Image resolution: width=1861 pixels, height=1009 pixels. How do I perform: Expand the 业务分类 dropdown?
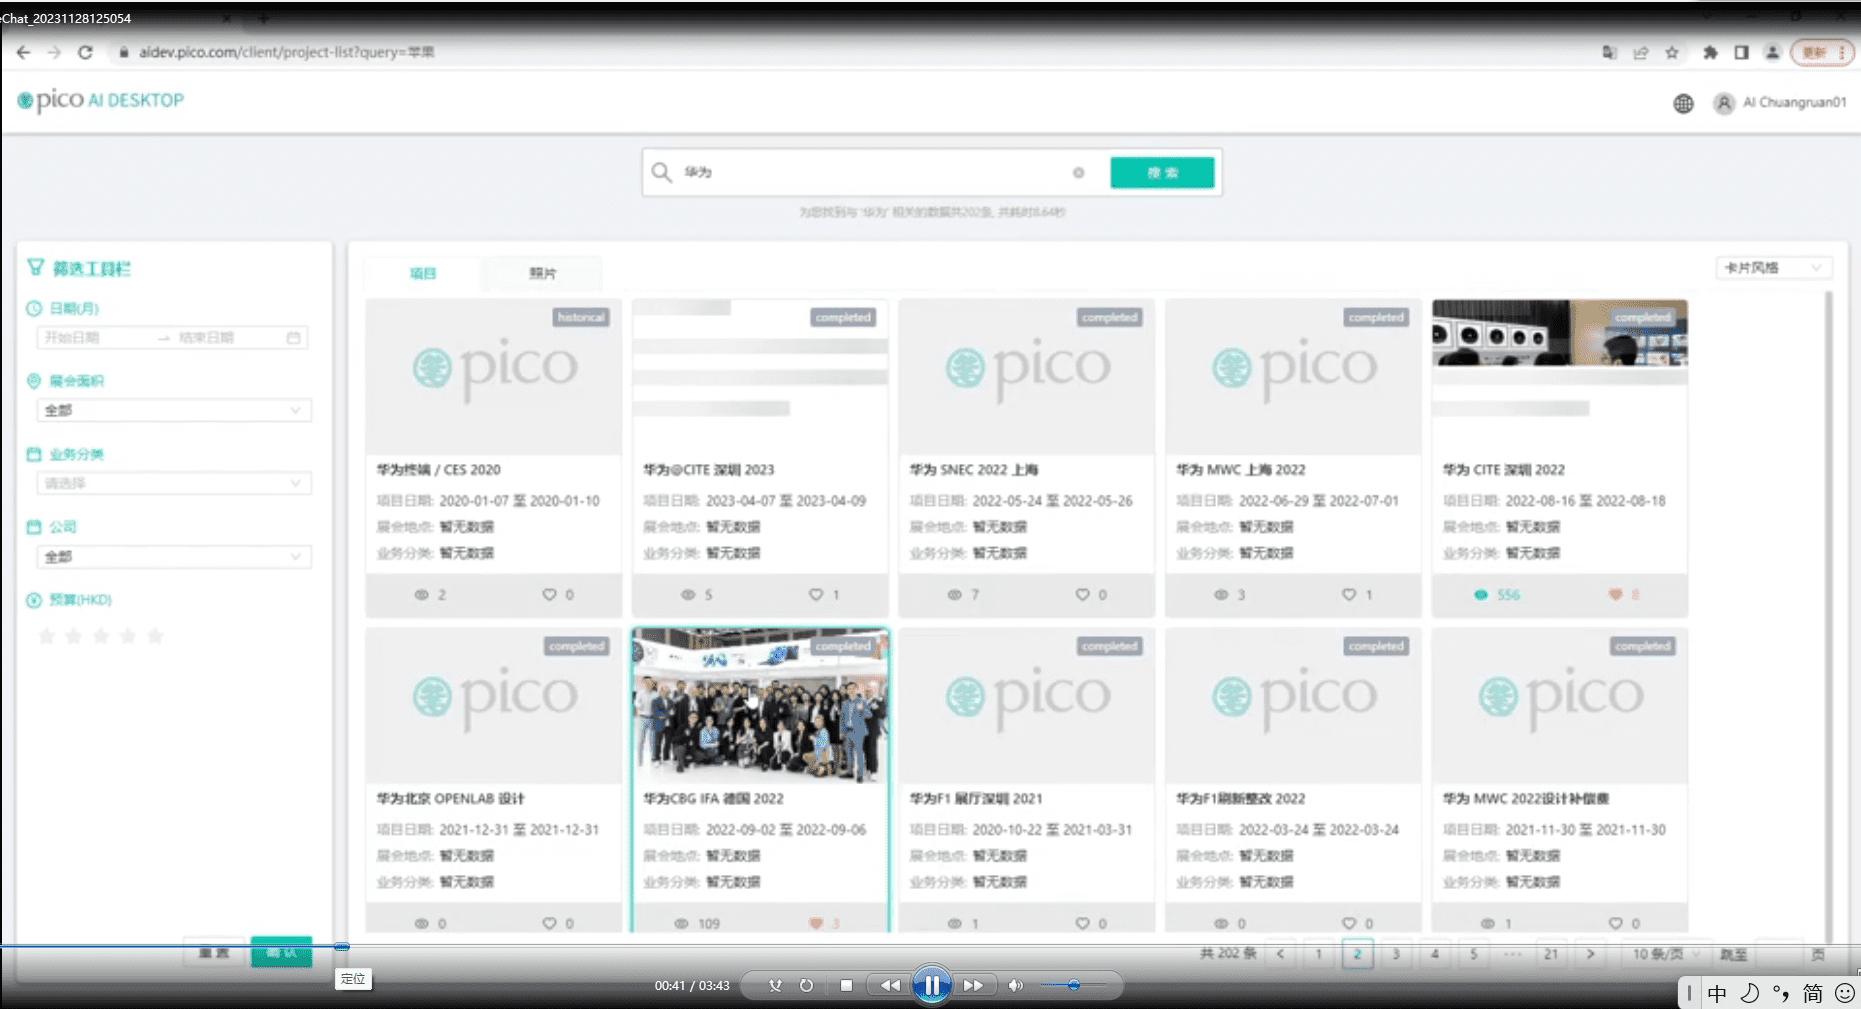pyautogui.click(x=173, y=483)
